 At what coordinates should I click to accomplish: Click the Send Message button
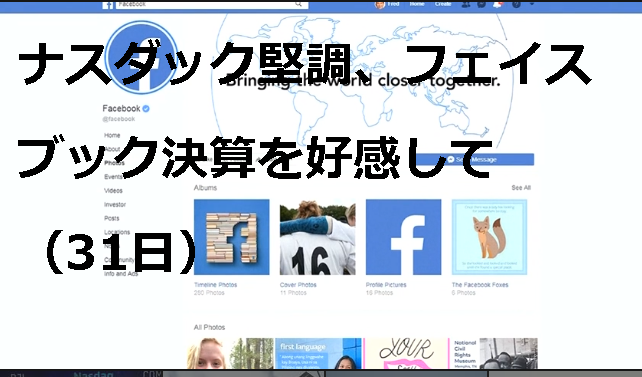pyautogui.click(x=475, y=160)
